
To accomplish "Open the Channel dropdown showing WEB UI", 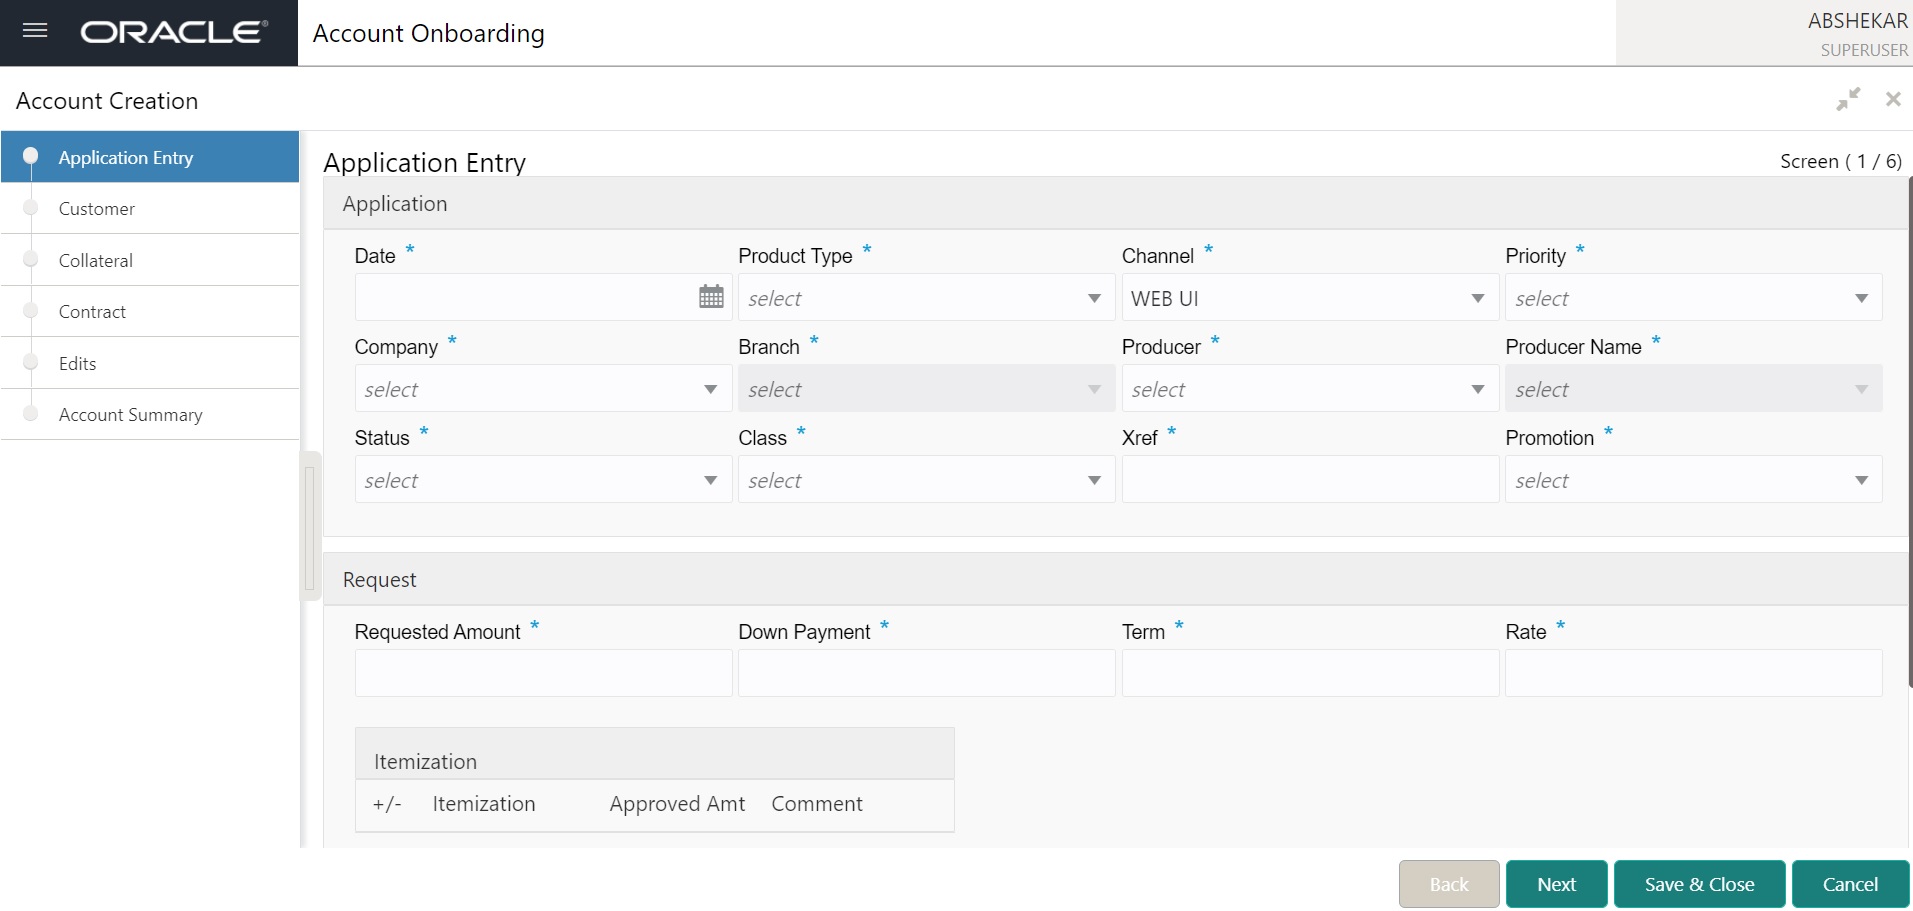I will click(x=1309, y=298).
